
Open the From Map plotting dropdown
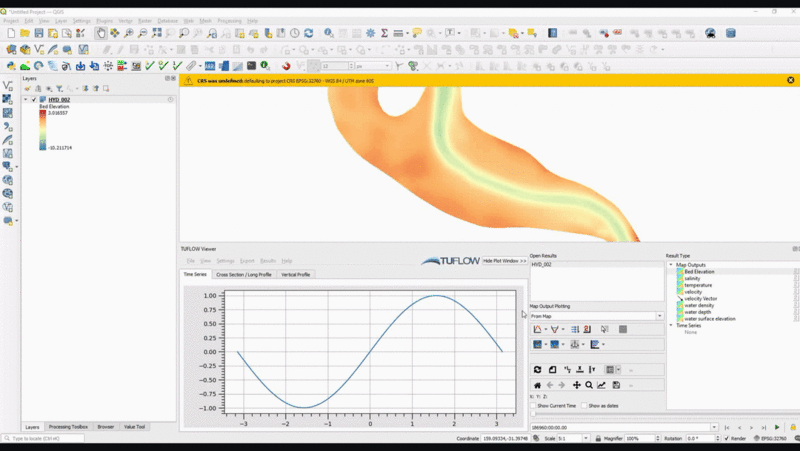[658, 316]
